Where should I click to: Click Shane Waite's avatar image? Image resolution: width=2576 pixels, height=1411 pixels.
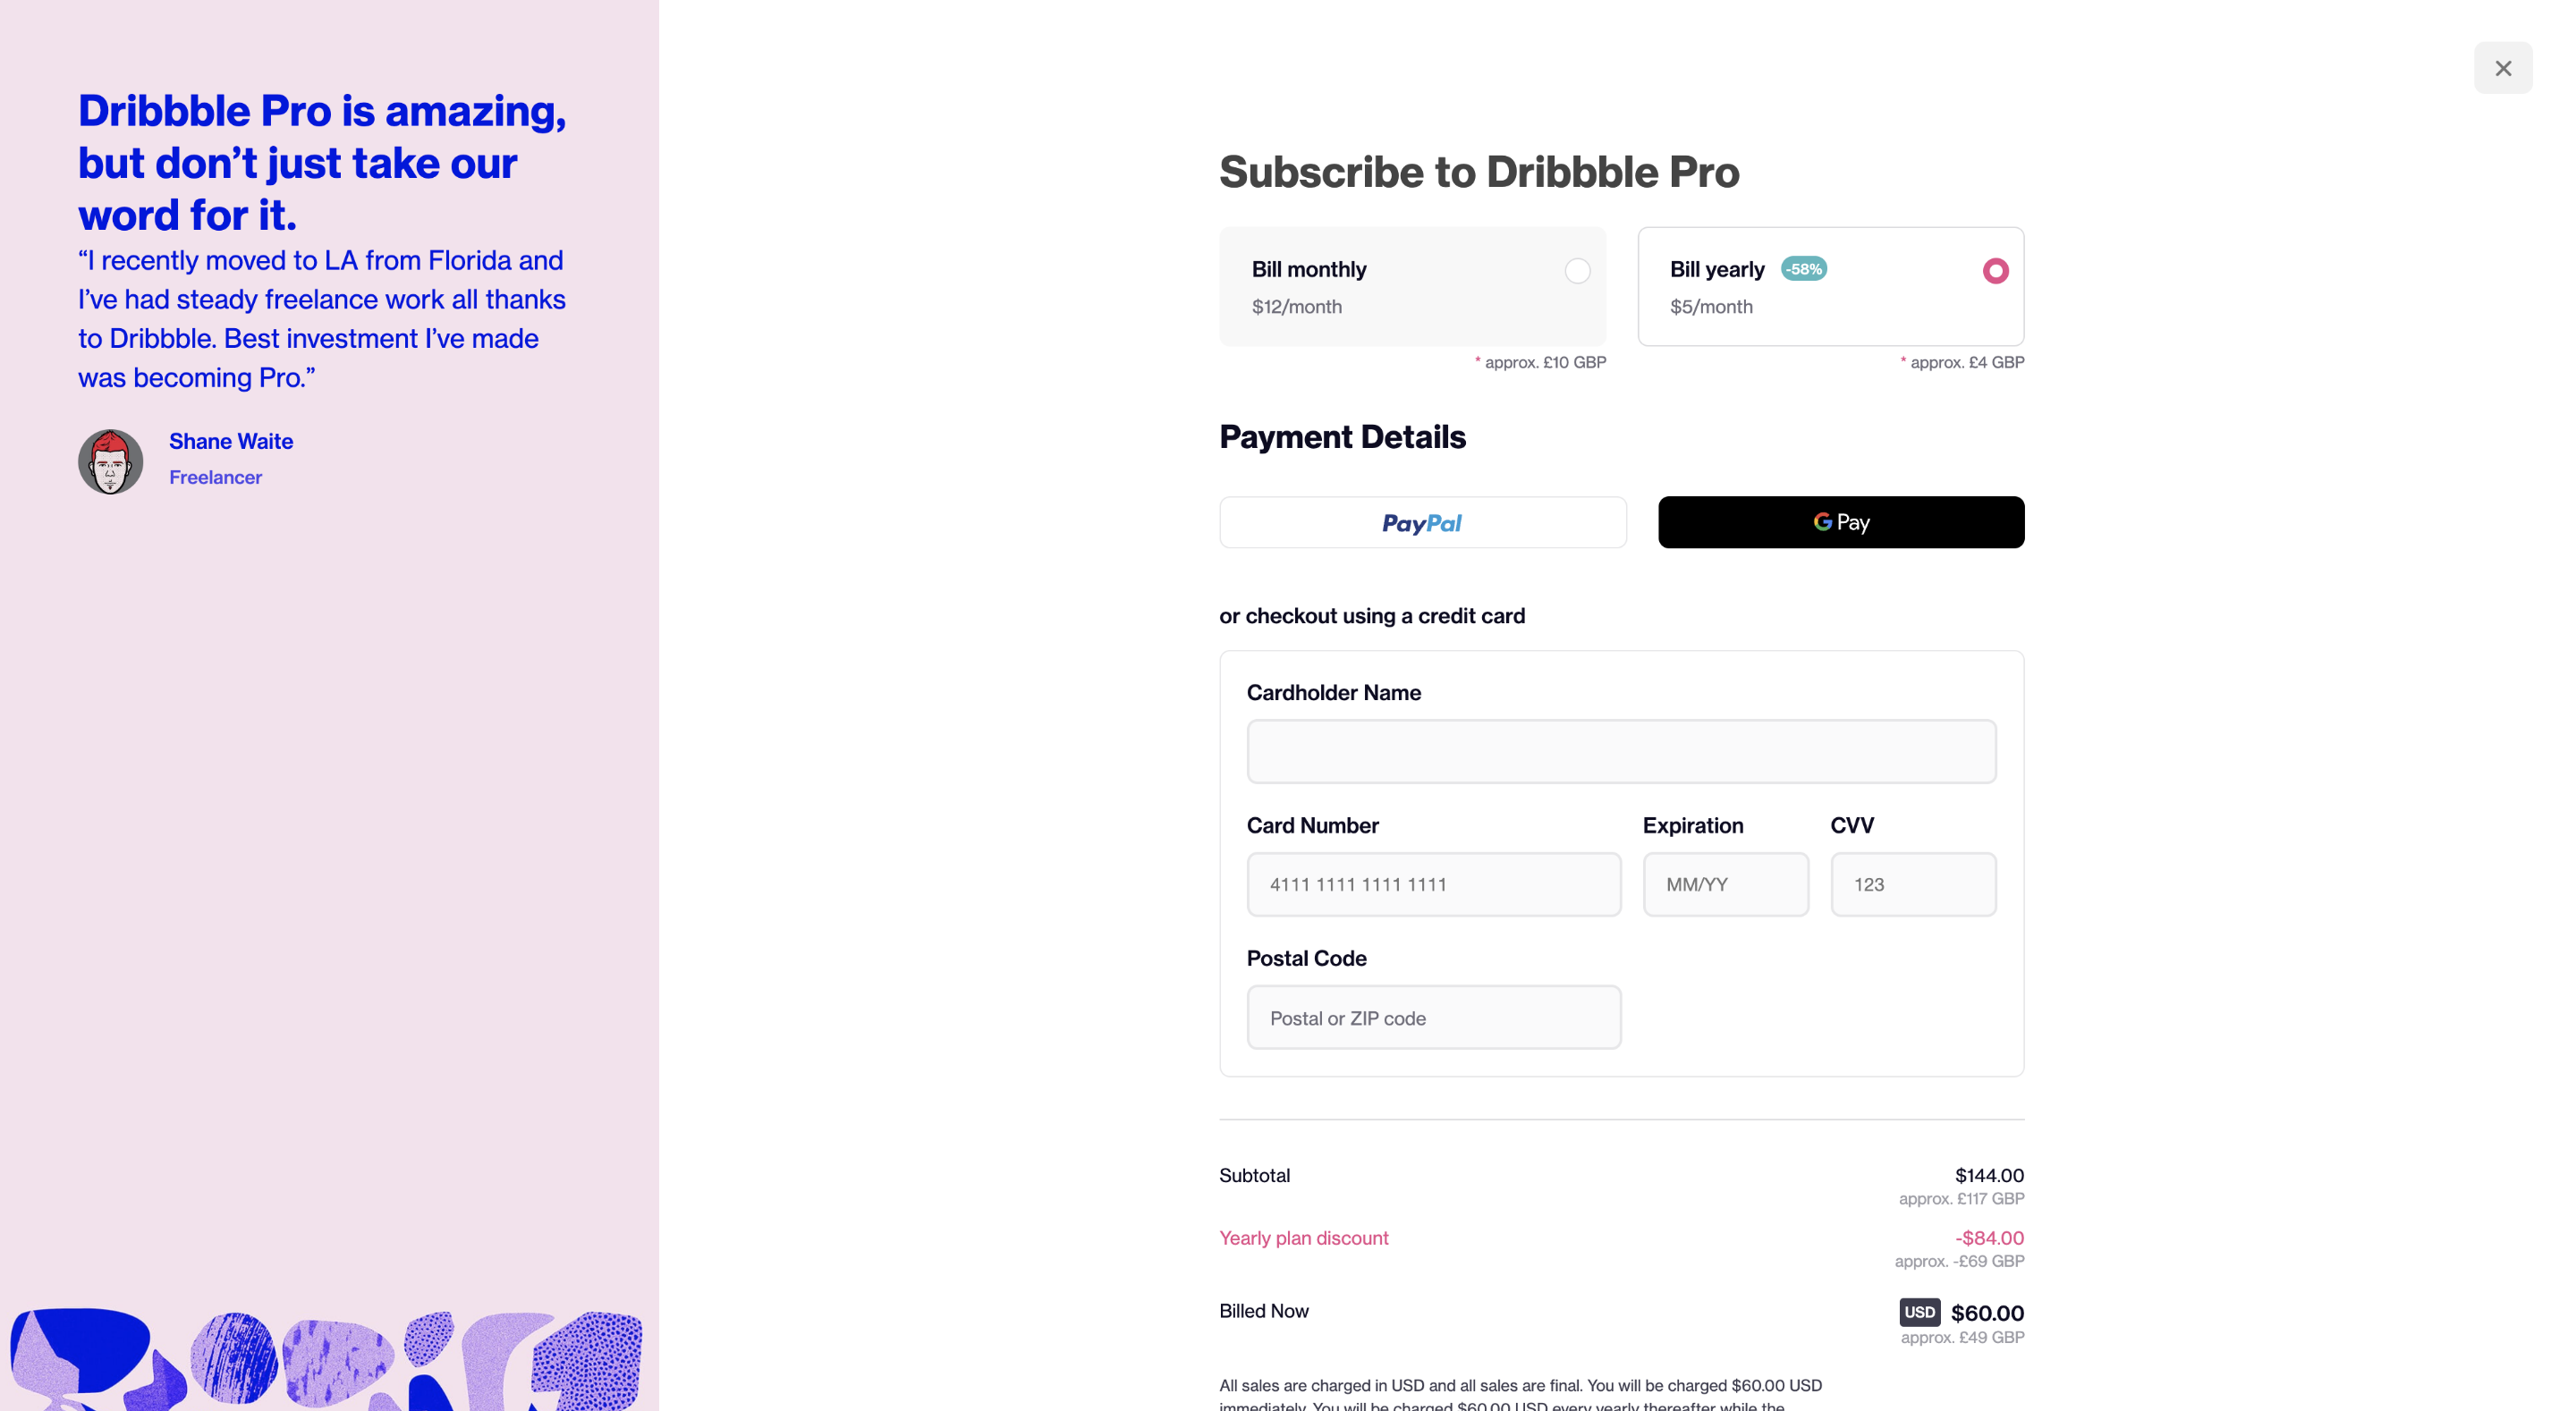[x=110, y=462]
